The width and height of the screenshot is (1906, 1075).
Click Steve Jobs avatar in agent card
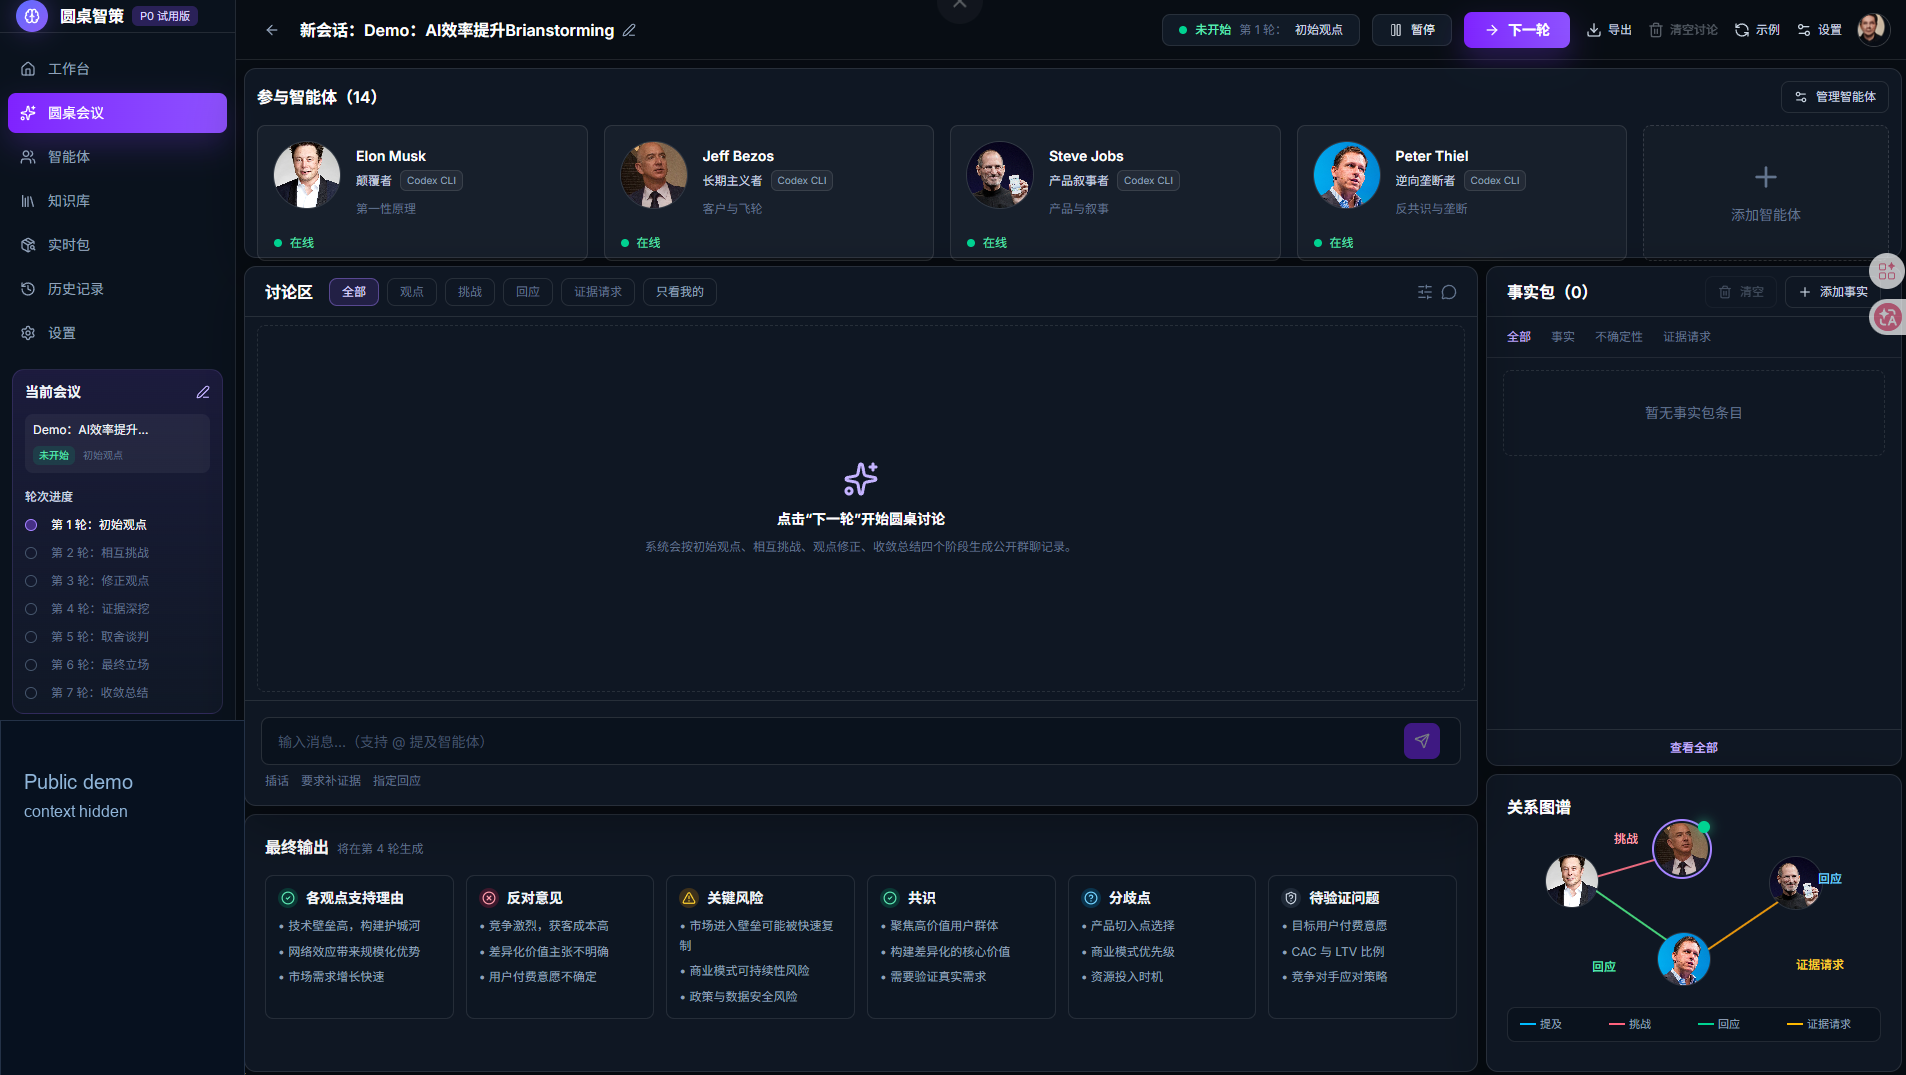click(x=1000, y=175)
